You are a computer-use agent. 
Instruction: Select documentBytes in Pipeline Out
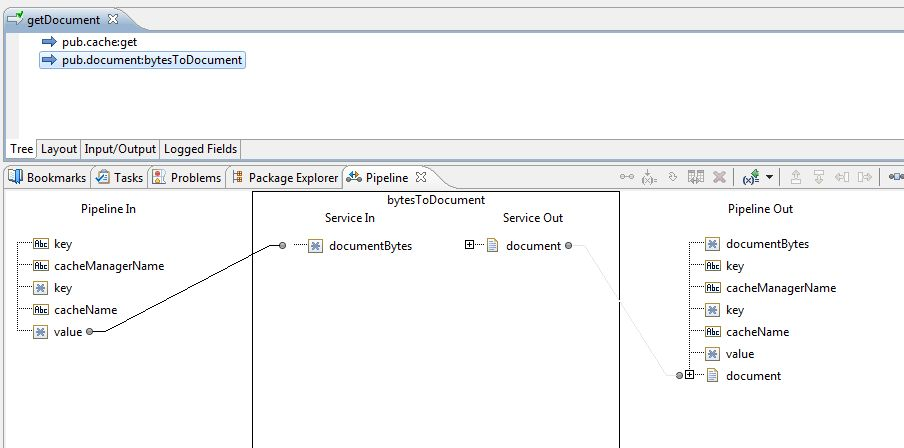[767, 244]
